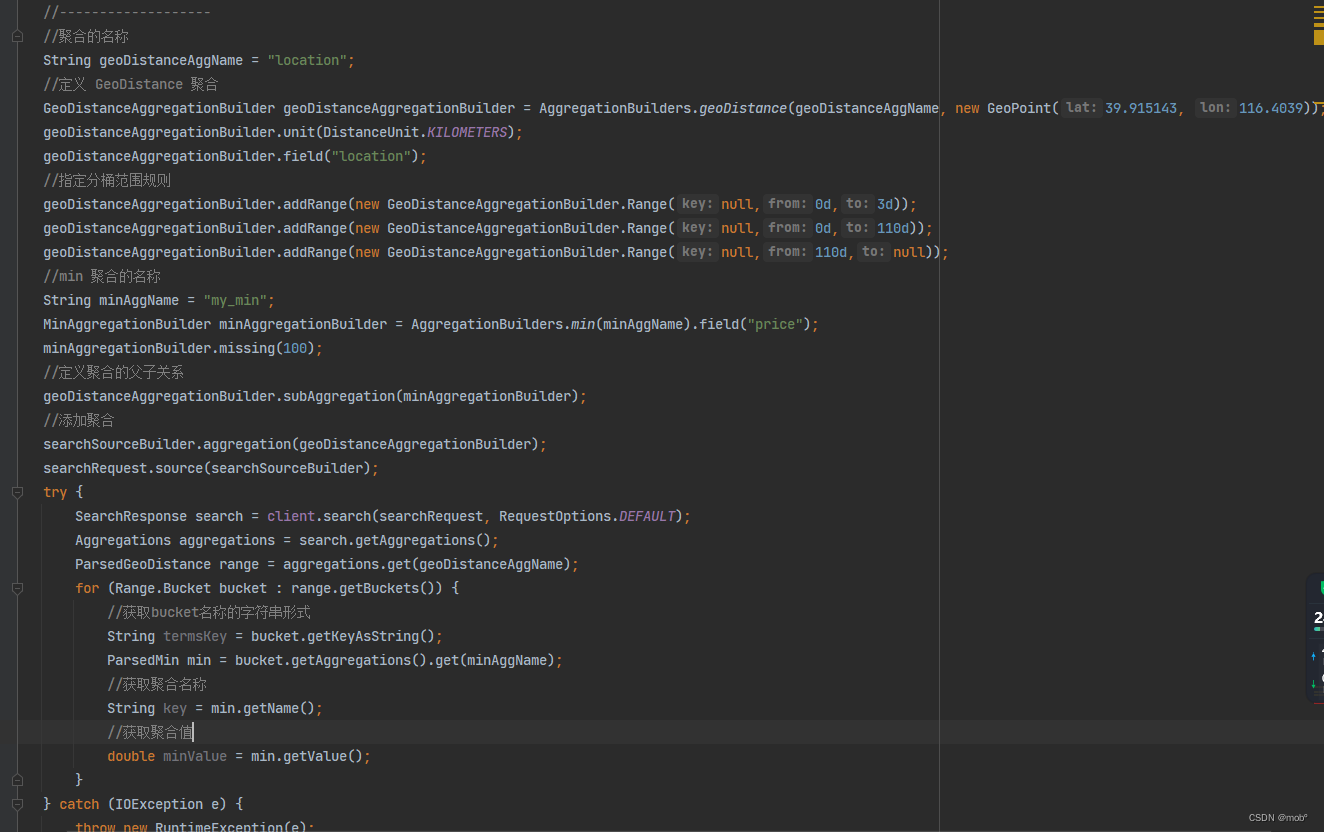
Task: Collapse the for loop fold marker
Action: click(x=17, y=588)
